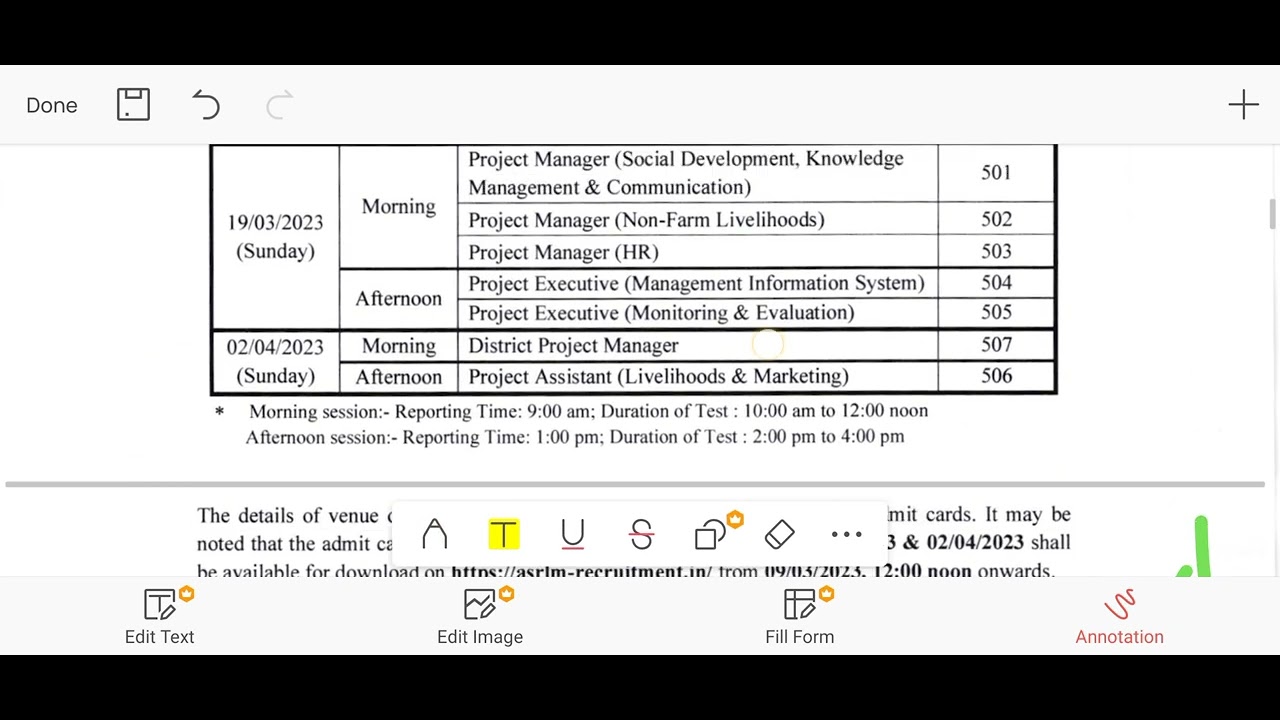The image size is (1280, 720).
Task: Click "Project Manager (Non-Farm Livelihoods)"
Action: pos(646,220)
